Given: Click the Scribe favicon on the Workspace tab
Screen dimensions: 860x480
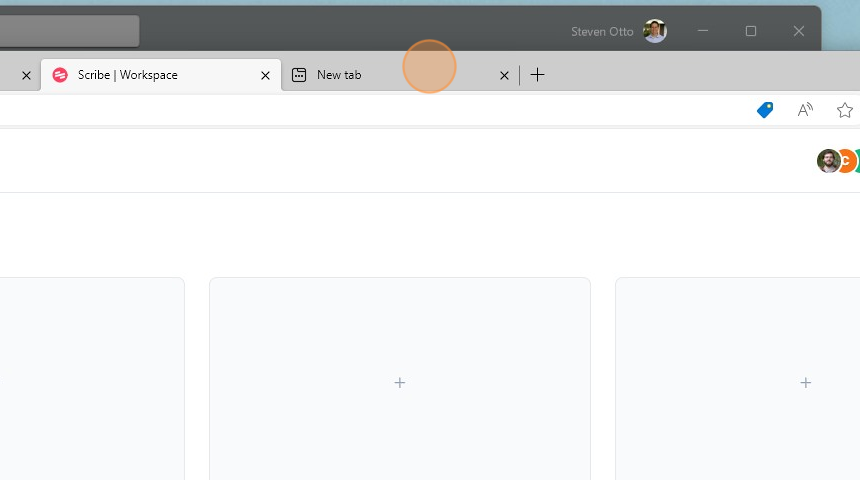Looking at the screenshot, I should point(60,75).
